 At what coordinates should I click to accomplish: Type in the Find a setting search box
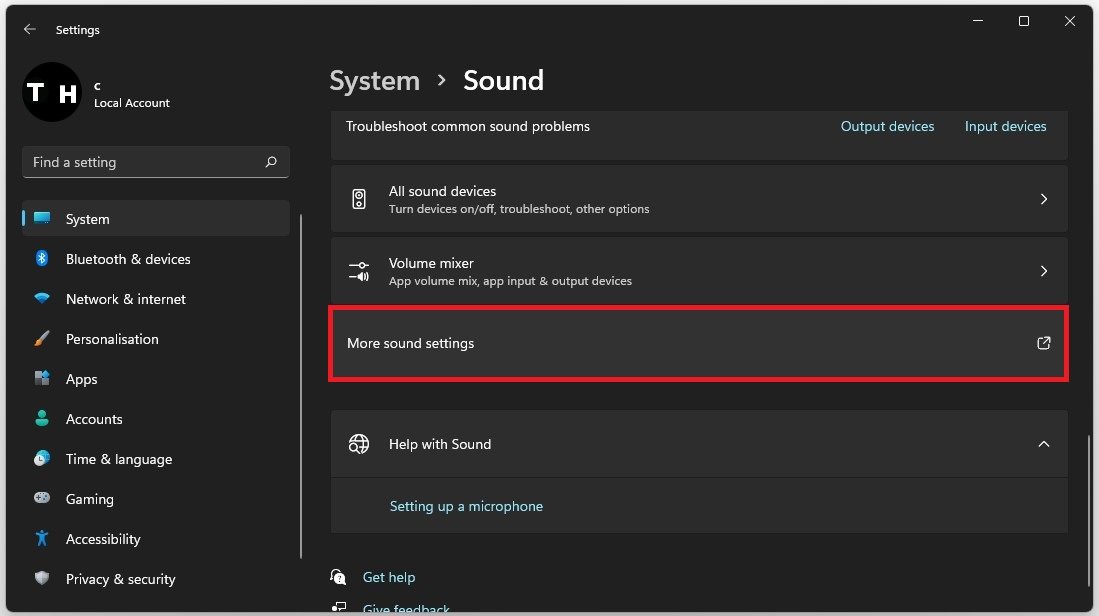click(x=140, y=162)
